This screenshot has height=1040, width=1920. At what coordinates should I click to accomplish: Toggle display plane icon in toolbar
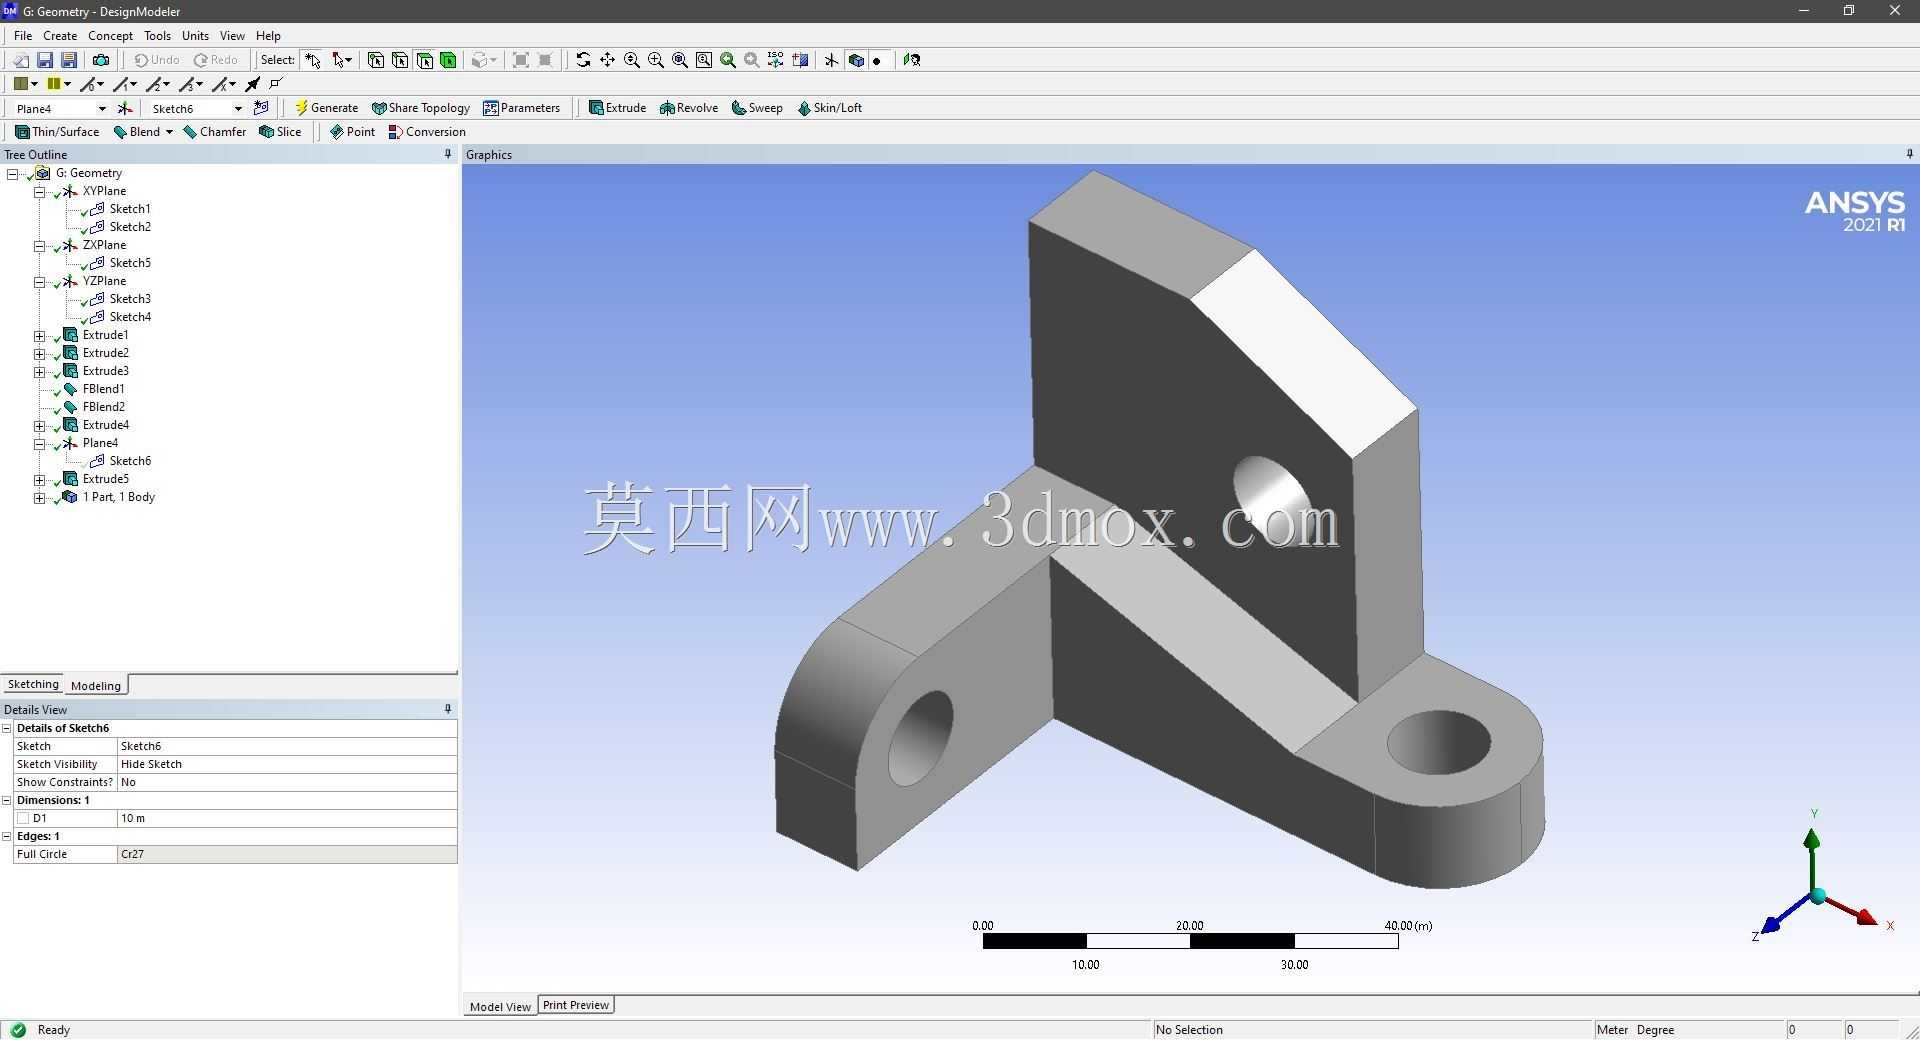point(831,60)
